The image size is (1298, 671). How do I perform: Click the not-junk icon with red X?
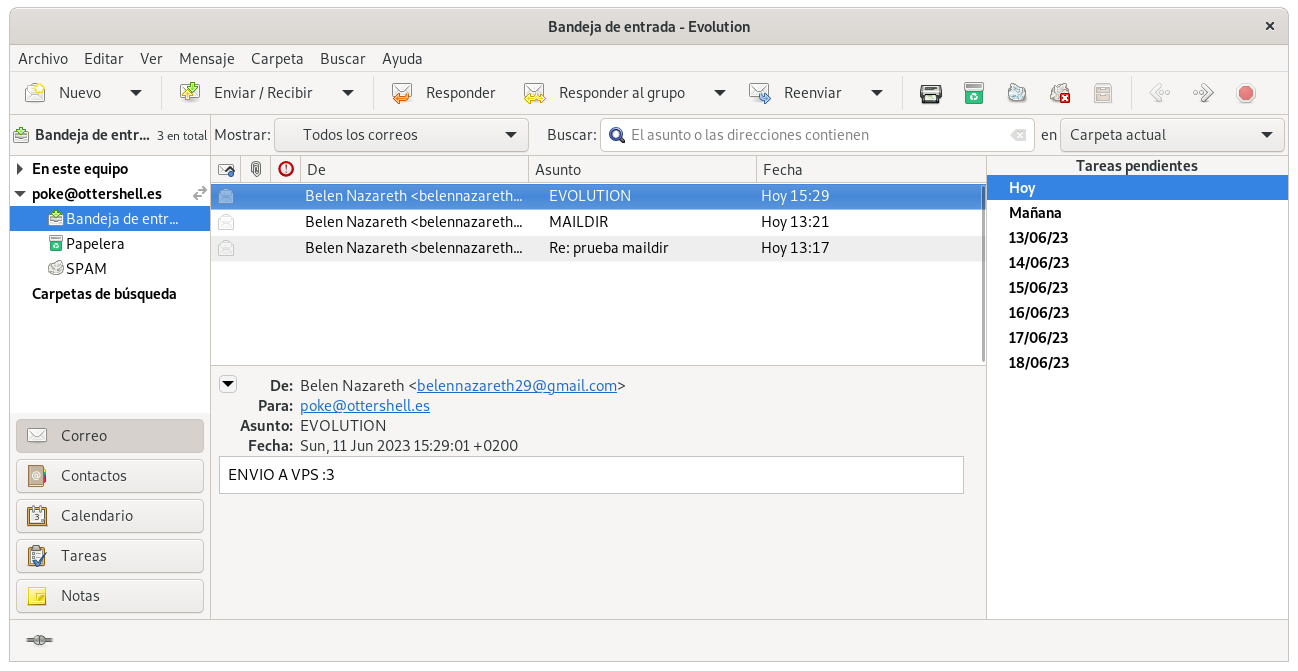1060,93
